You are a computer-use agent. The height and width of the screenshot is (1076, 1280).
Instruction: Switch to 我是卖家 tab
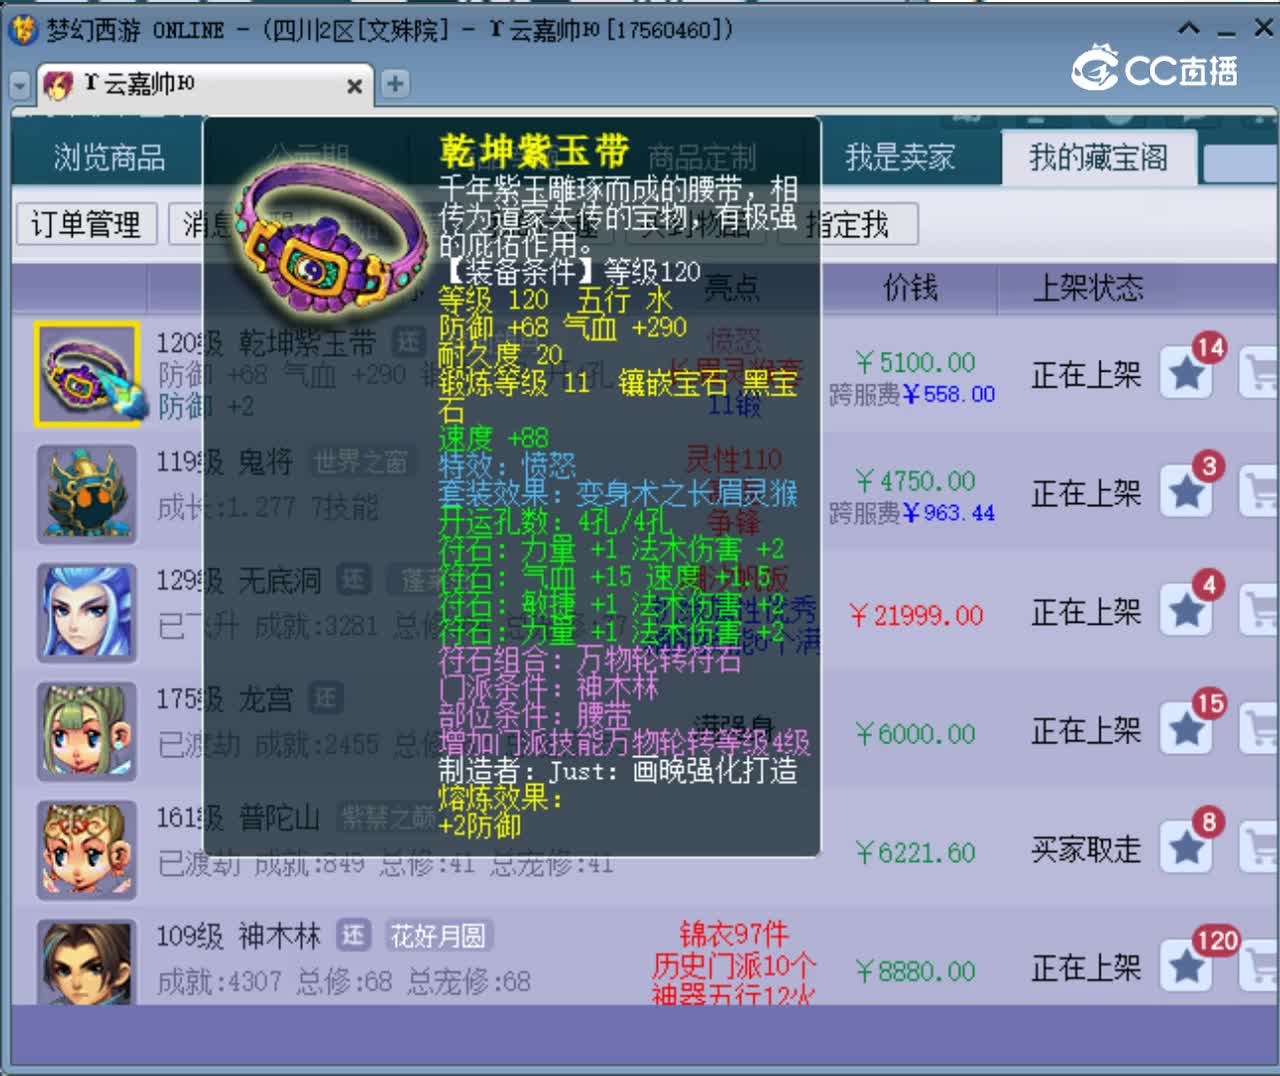coord(900,157)
